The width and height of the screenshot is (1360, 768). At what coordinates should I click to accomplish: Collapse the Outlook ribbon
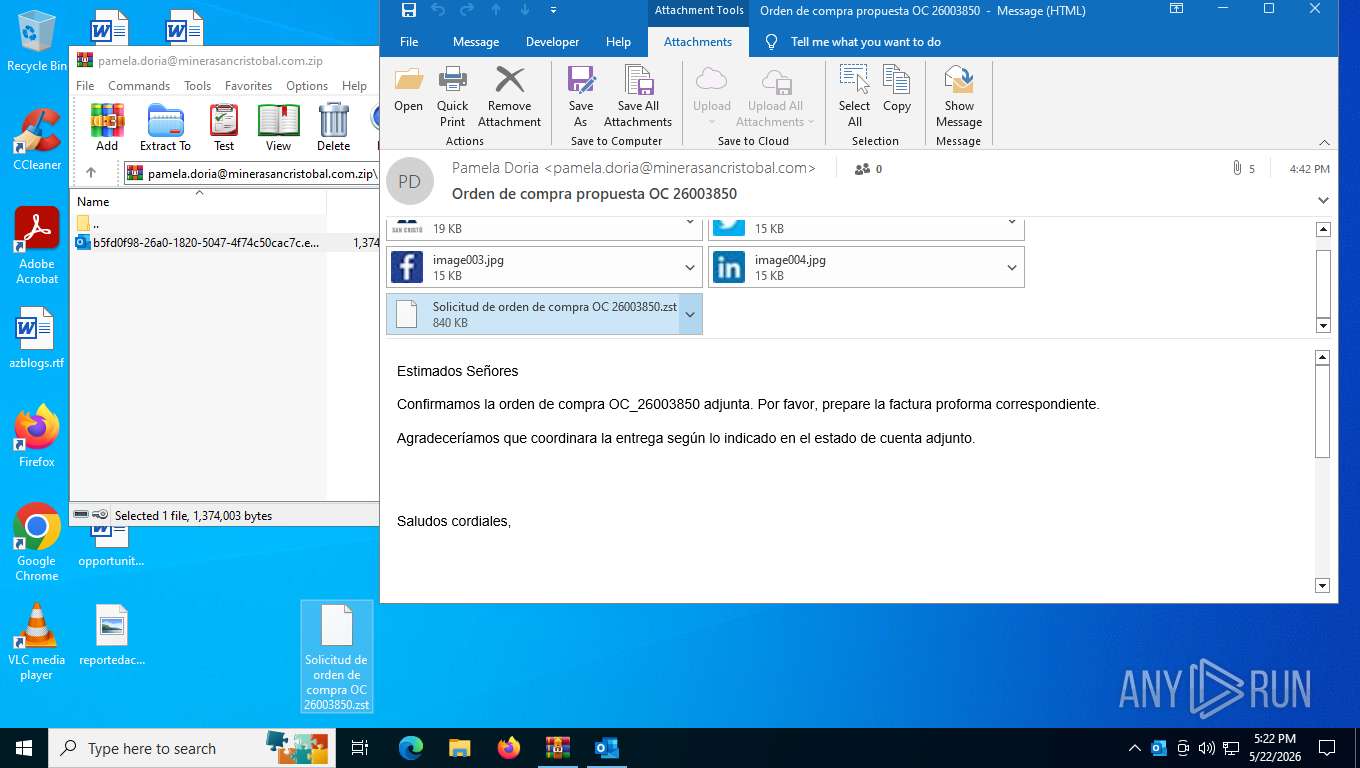1325,142
